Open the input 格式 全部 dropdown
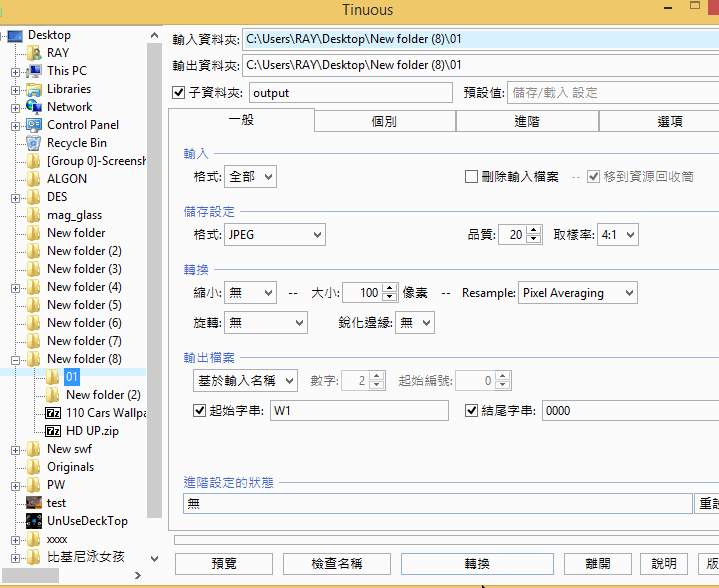 pyautogui.click(x=250, y=177)
